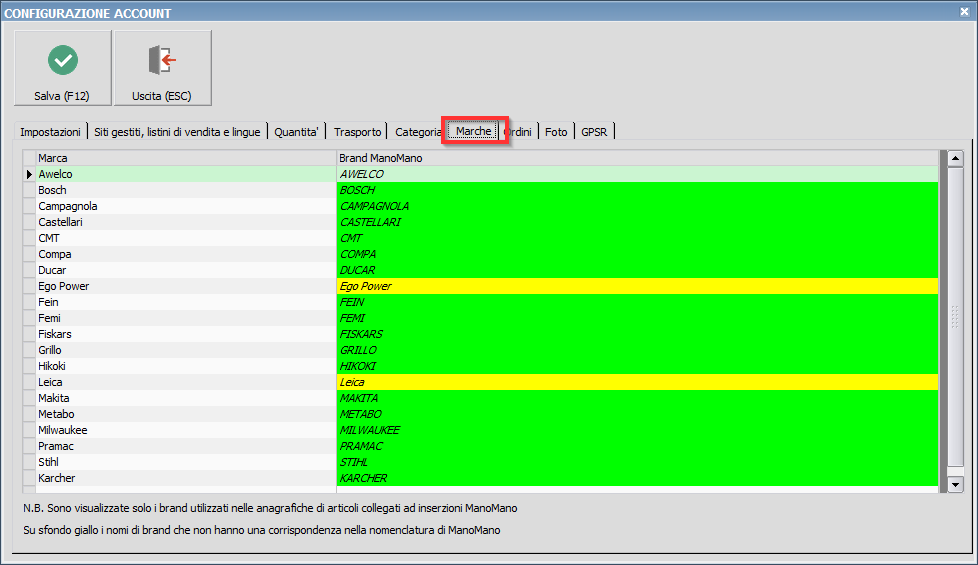Click the yellow Leica brand cell

coord(637,382)
